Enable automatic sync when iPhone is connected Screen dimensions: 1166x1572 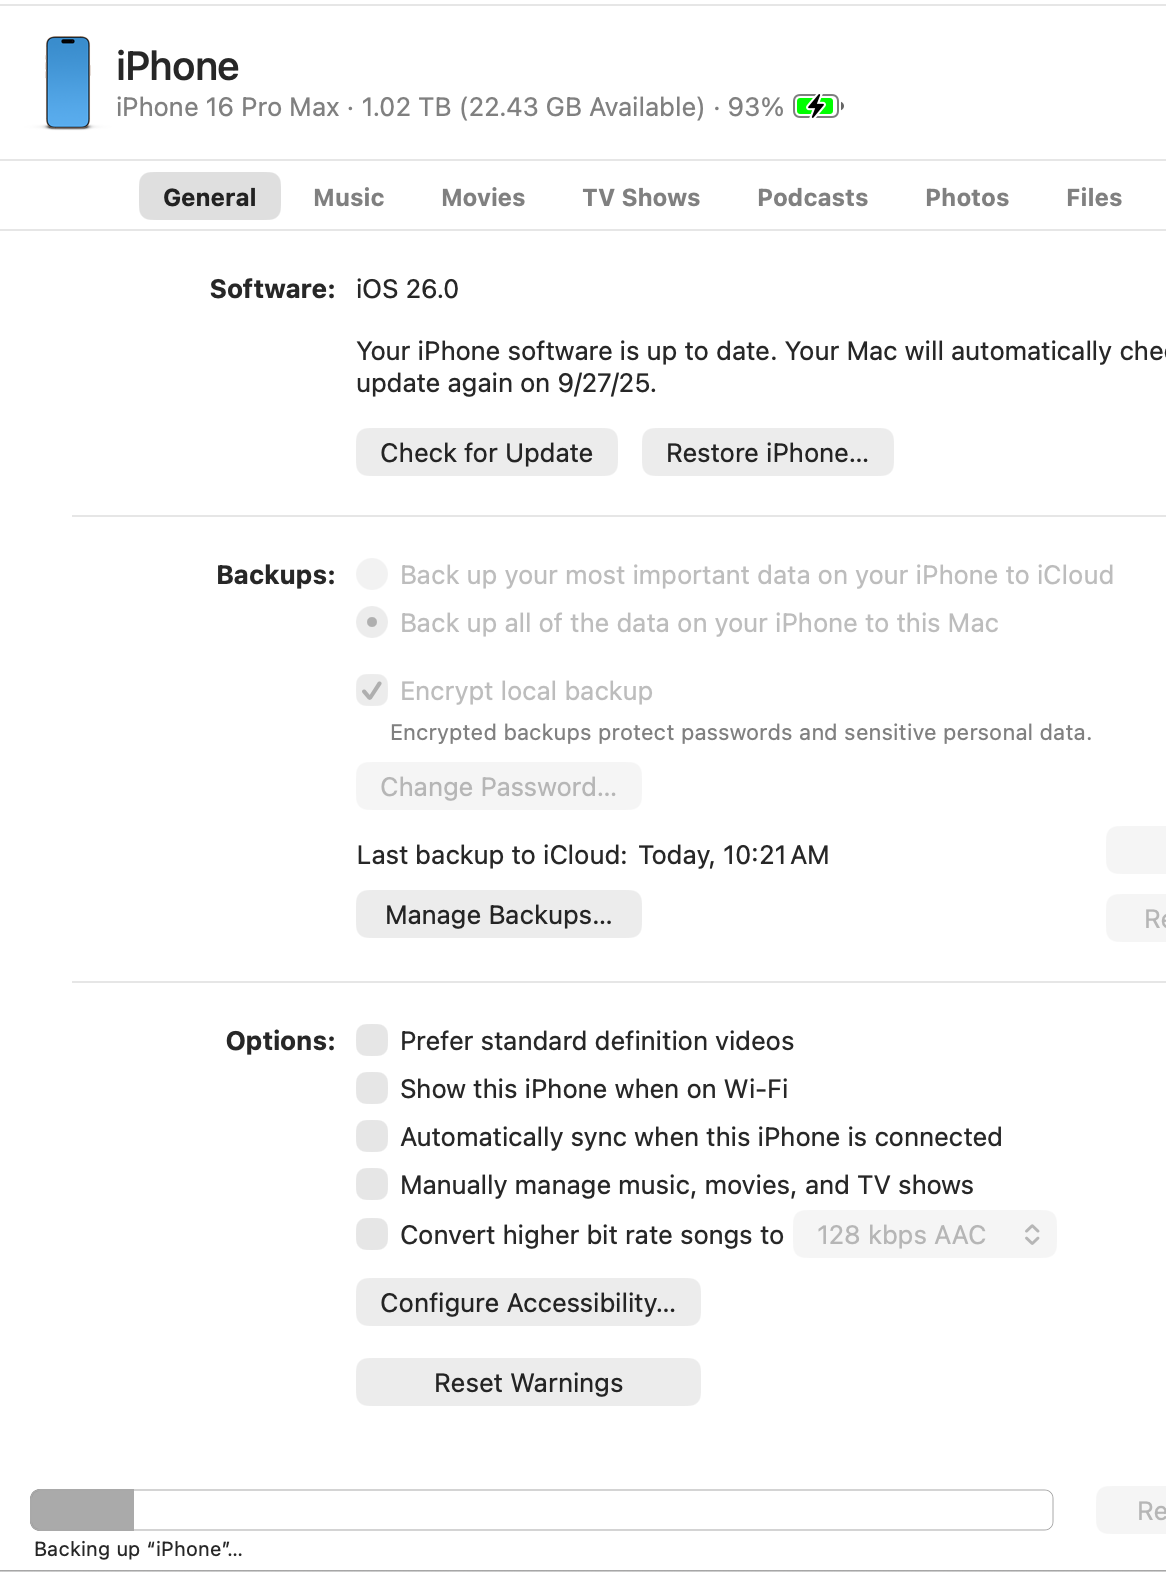(x=372, y=1137)
